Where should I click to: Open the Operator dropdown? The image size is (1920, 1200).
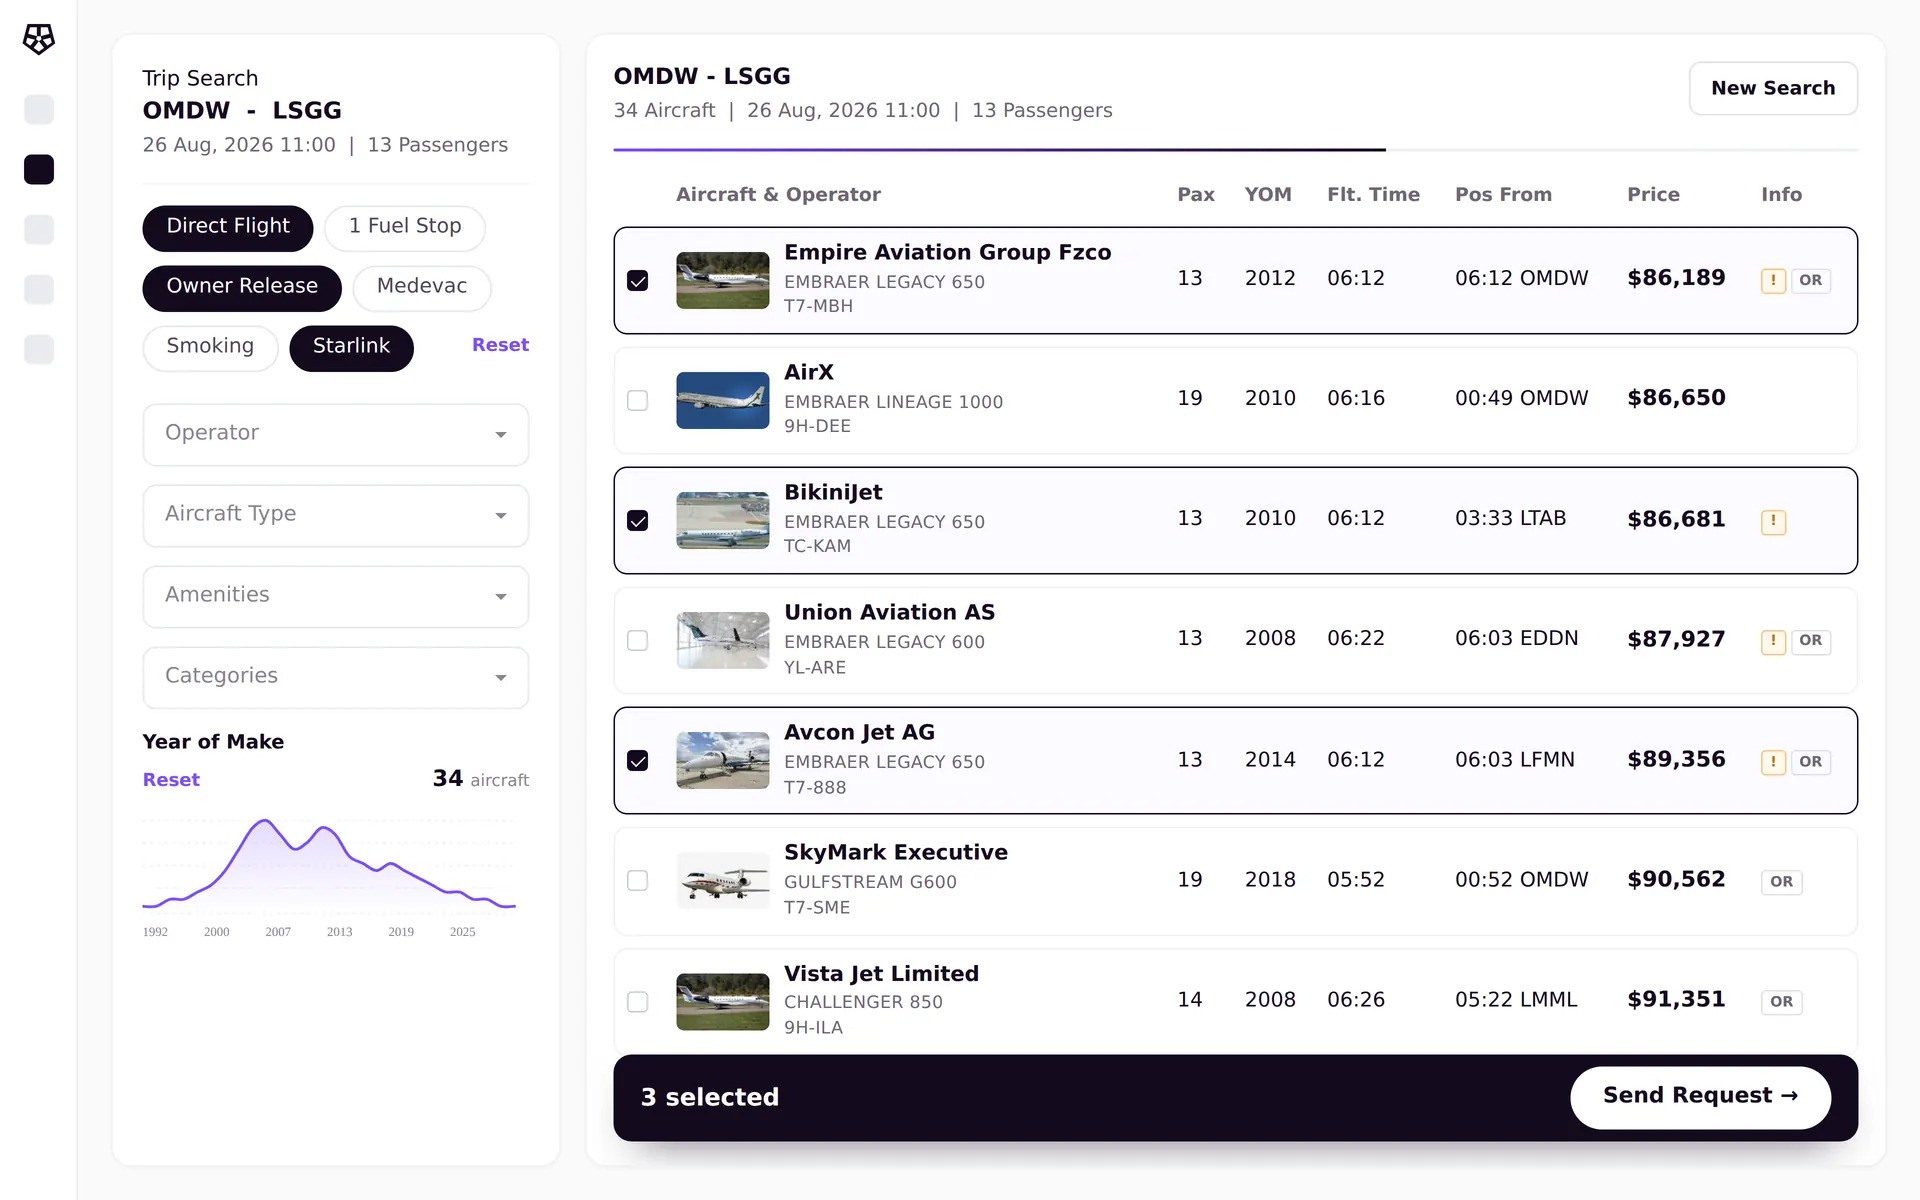[x=335, y=434]
